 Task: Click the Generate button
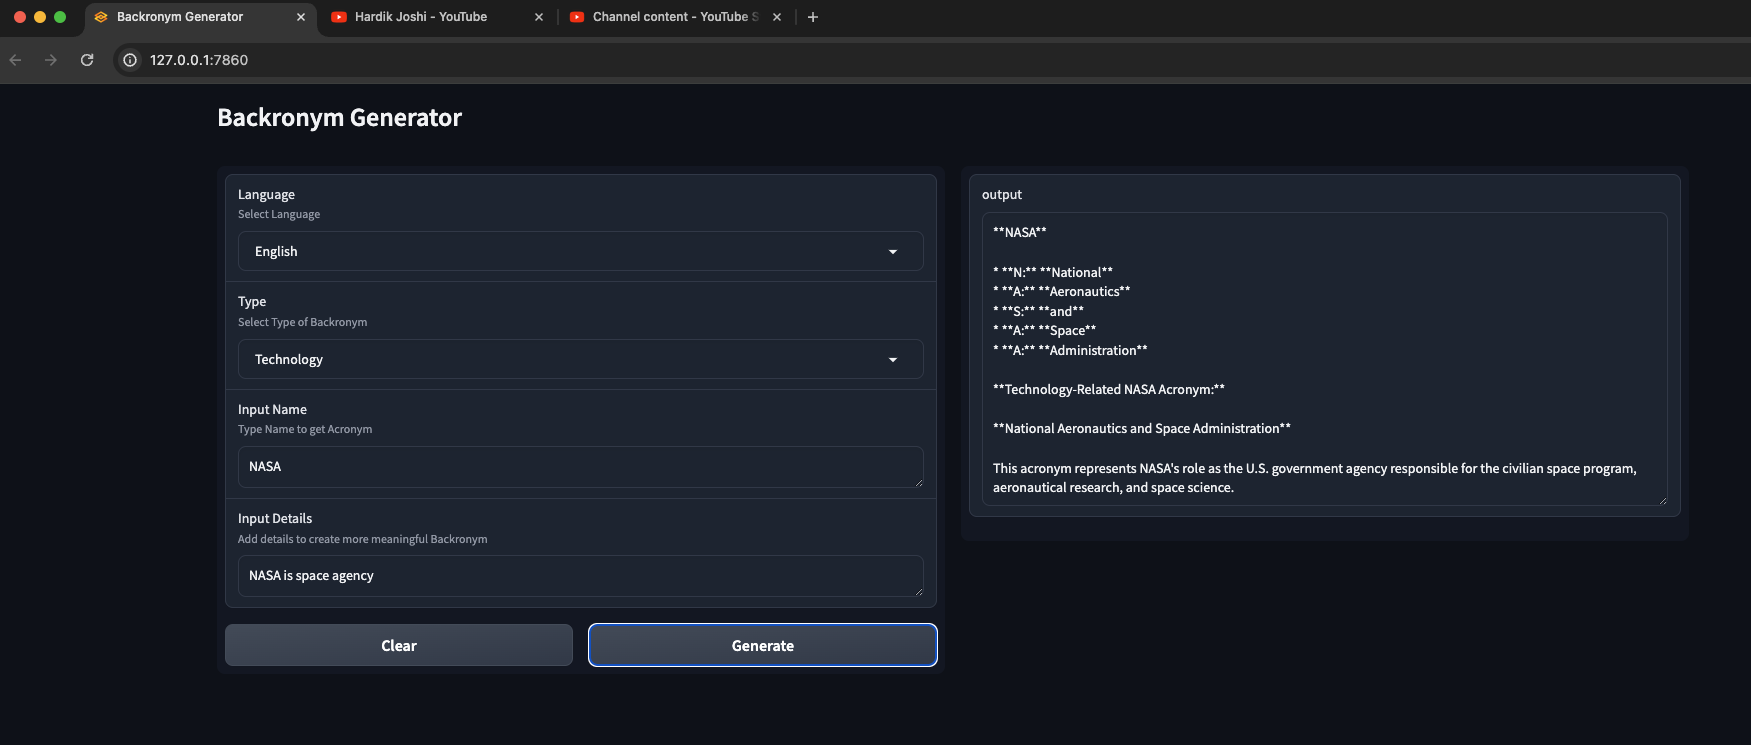[763, 645]
